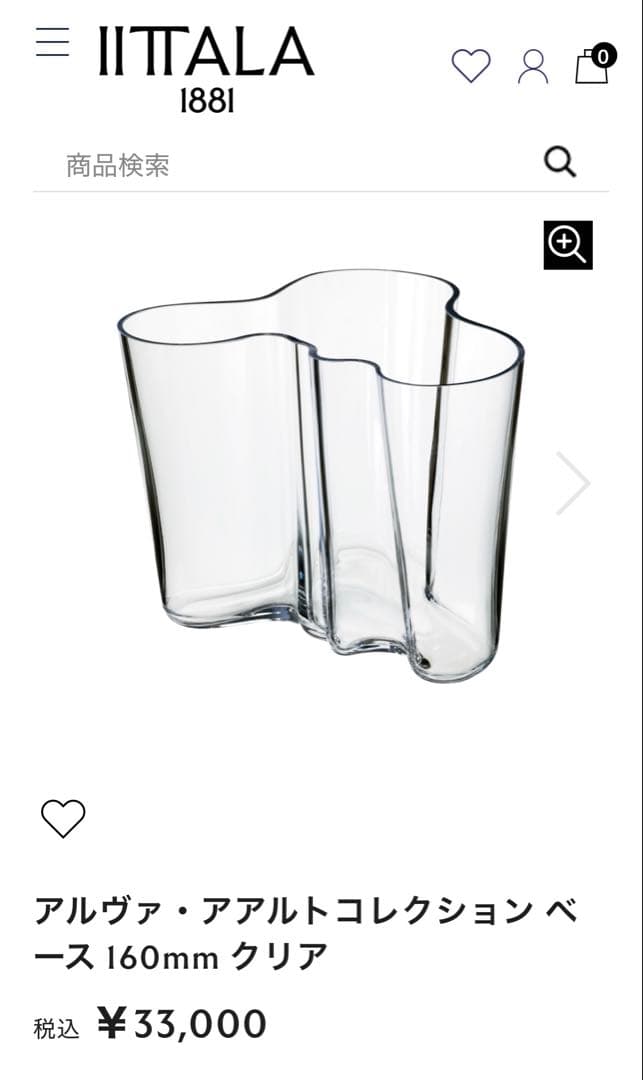
Task: Select the clear Aalto vase photo
Action: coord(322,475)
